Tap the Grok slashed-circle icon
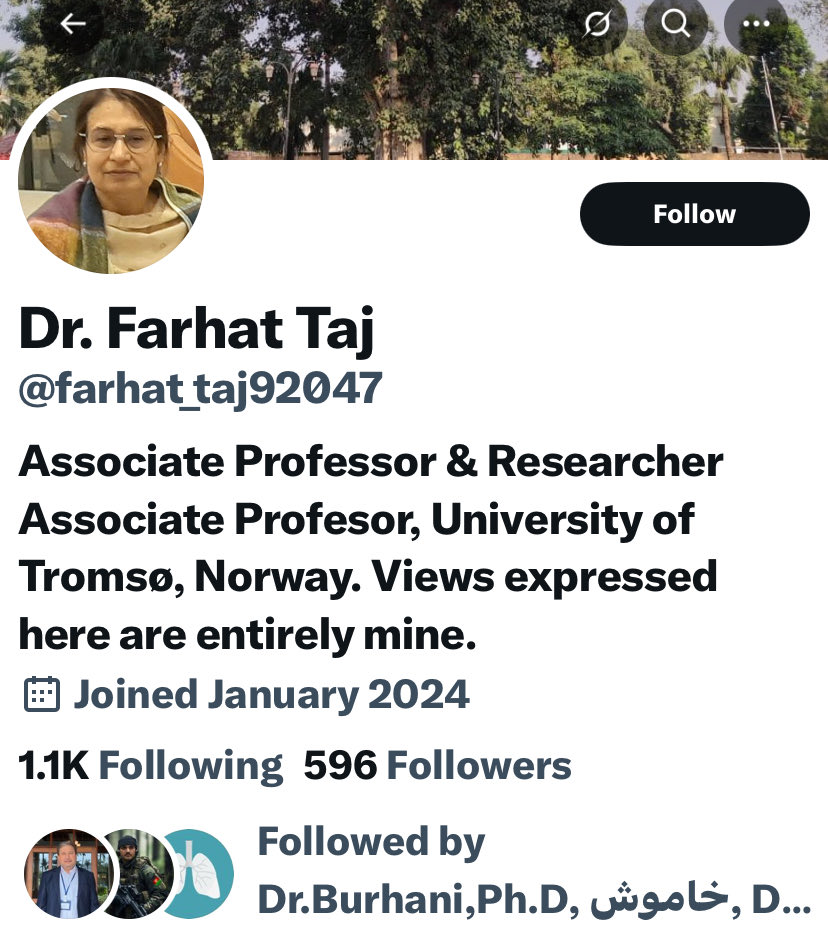This screenshot has height=930, width=828. (597, 24)
